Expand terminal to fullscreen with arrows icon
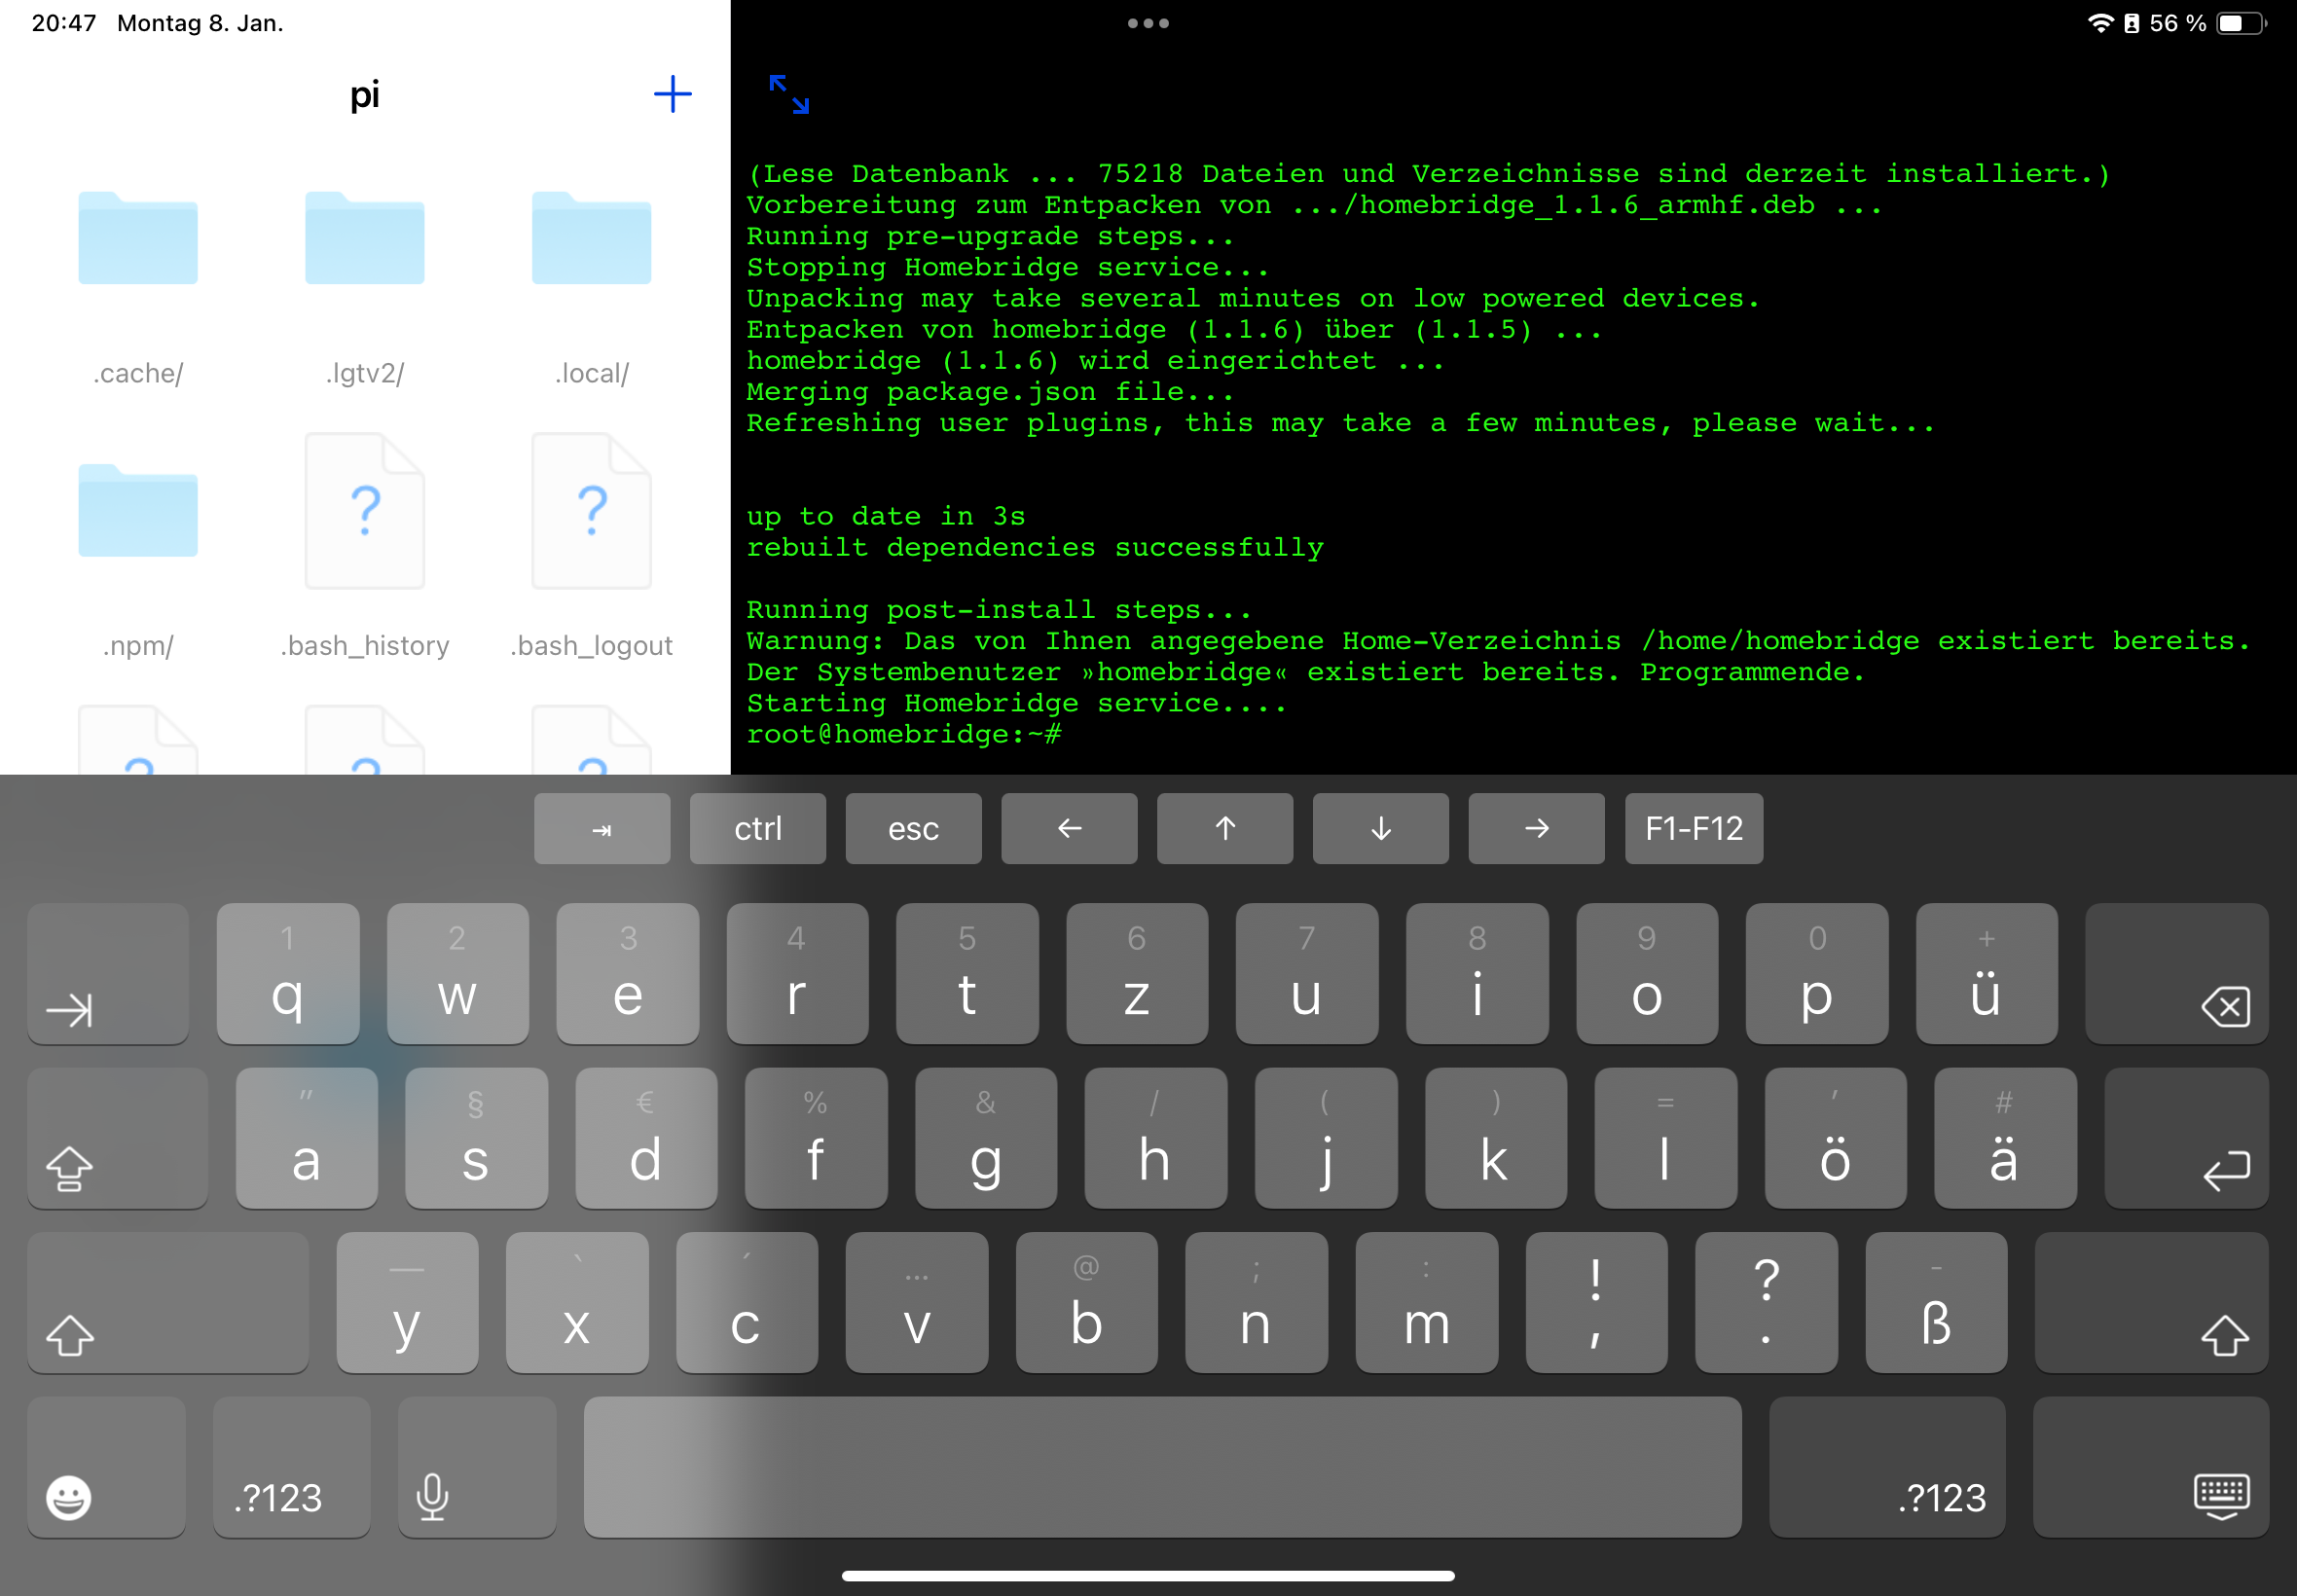The height and width of the screenshot is (1596, 2297). click(789, 95)
